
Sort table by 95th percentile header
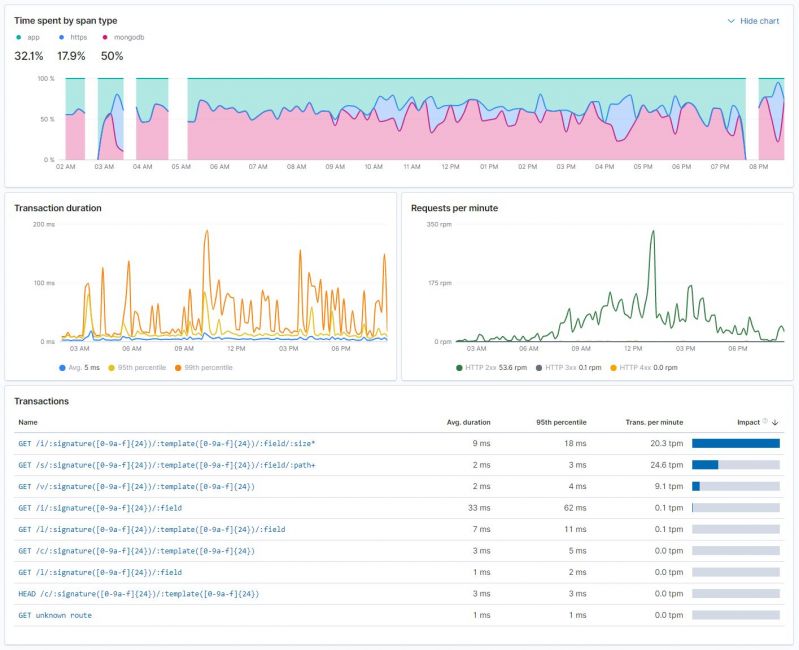(561, 422)
